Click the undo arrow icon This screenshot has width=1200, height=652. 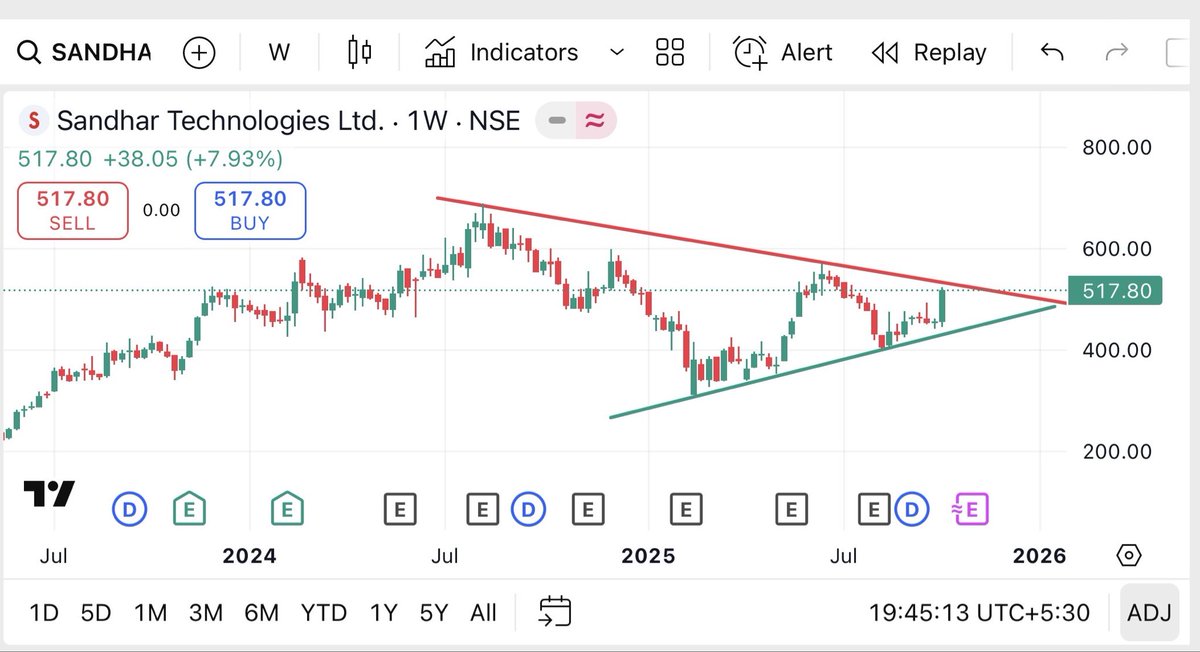pos(1051,52)
